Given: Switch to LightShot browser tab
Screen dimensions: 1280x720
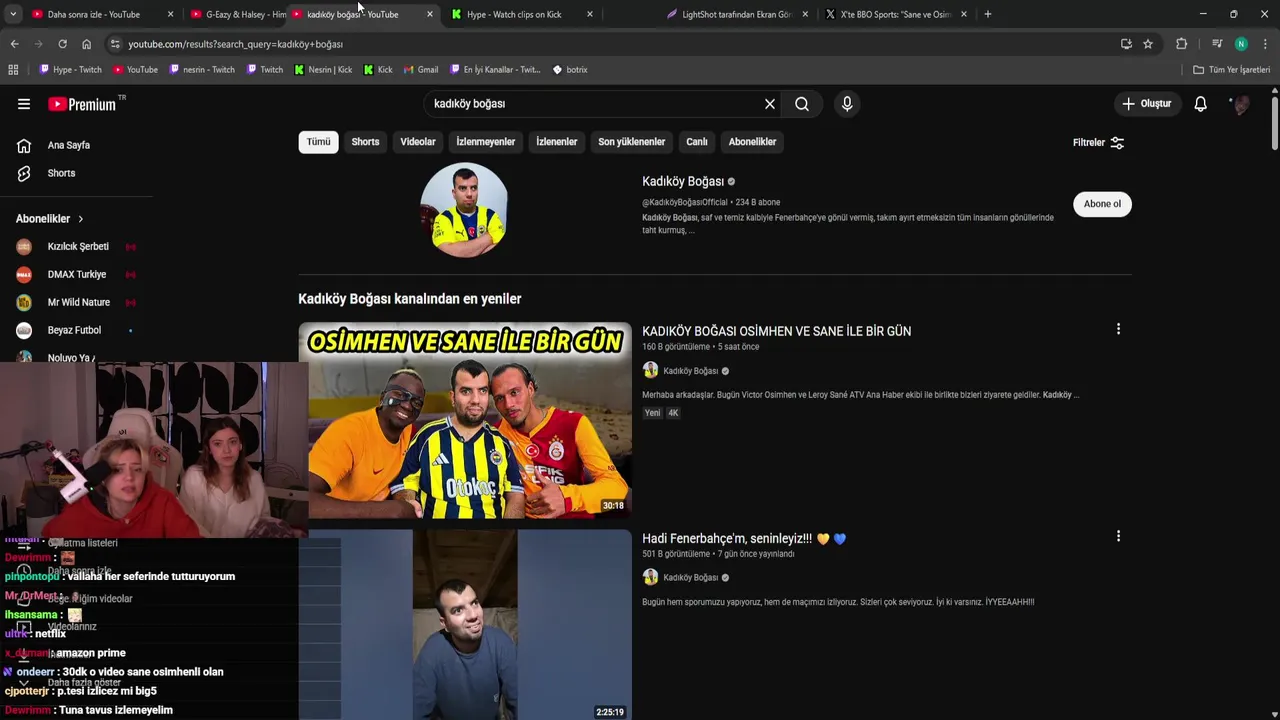Looking at the screenshot, I should [736, 14].
